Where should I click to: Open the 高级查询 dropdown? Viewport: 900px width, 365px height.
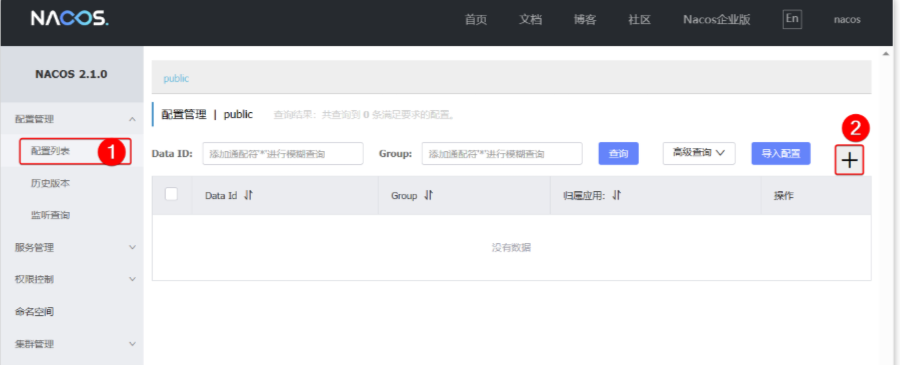click(699, 153)
